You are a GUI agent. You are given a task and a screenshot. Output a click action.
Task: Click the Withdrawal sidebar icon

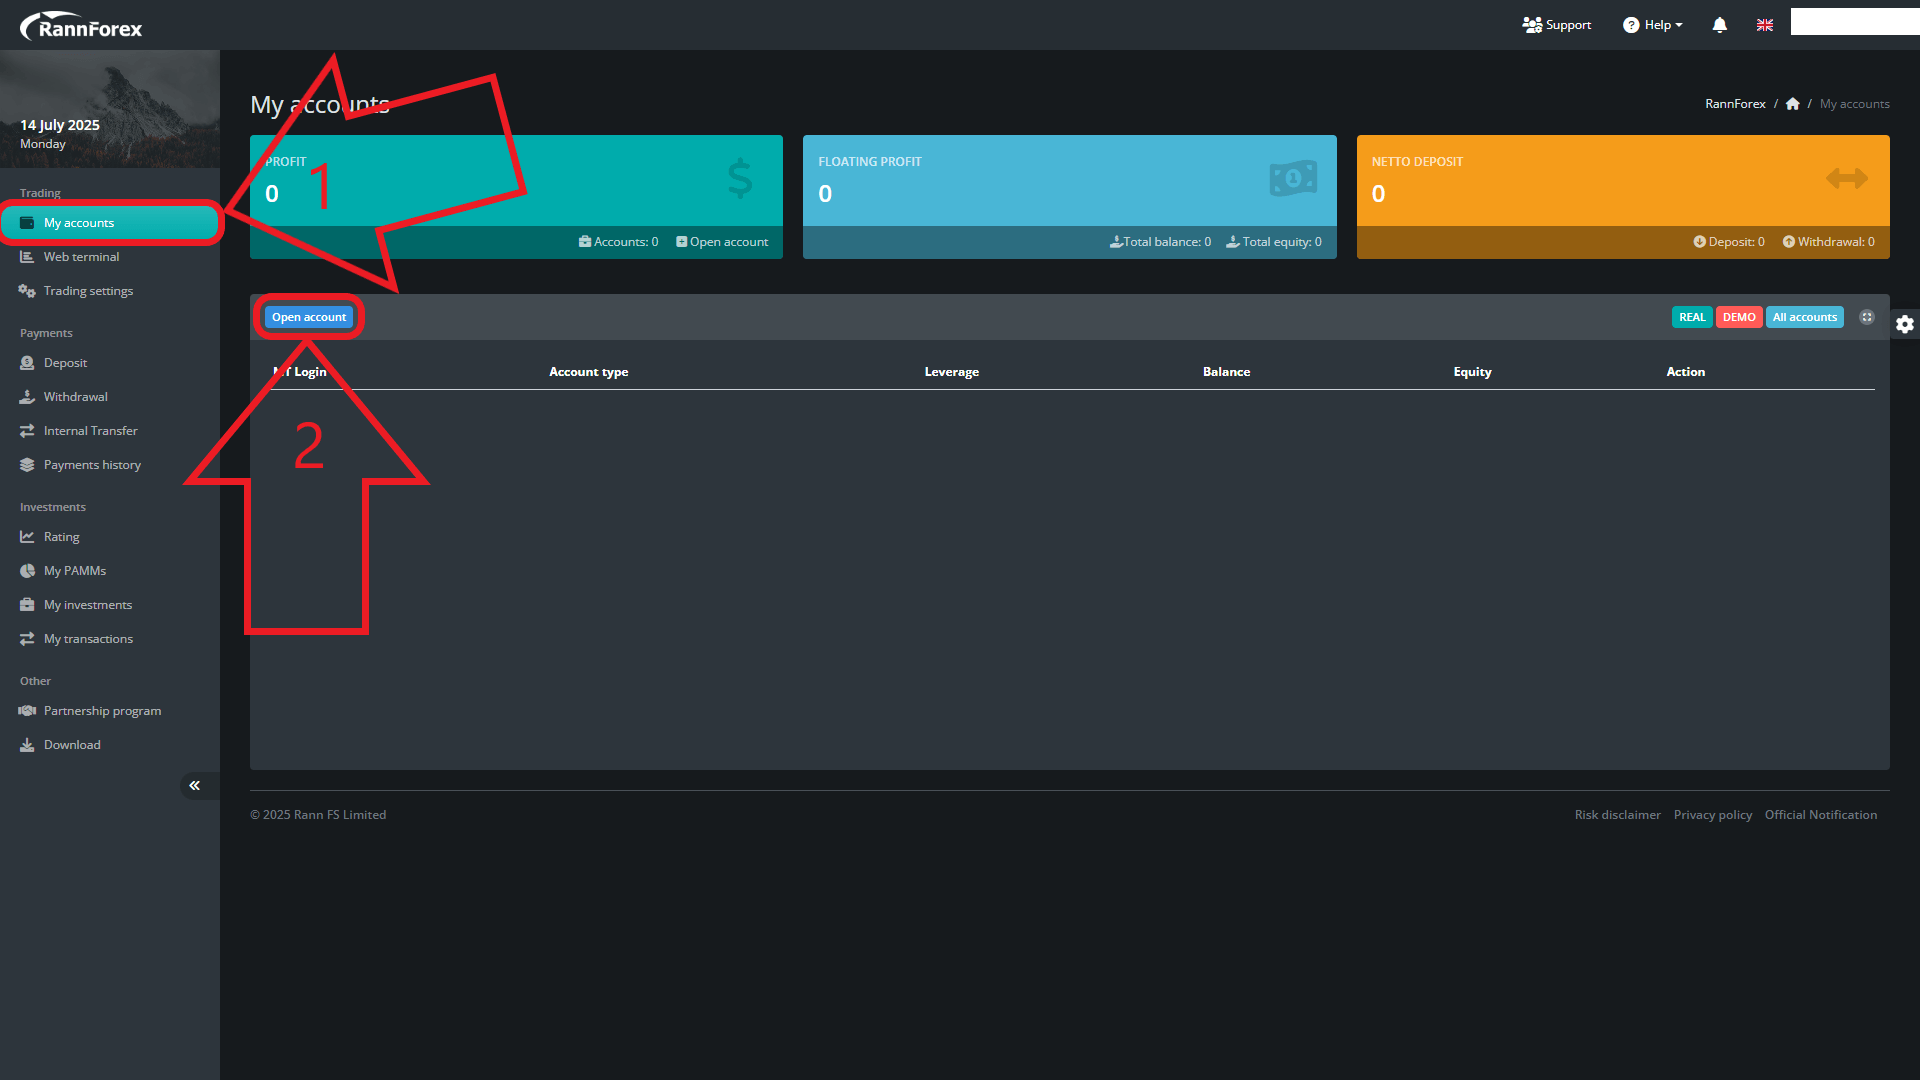[x=27, y=397]
